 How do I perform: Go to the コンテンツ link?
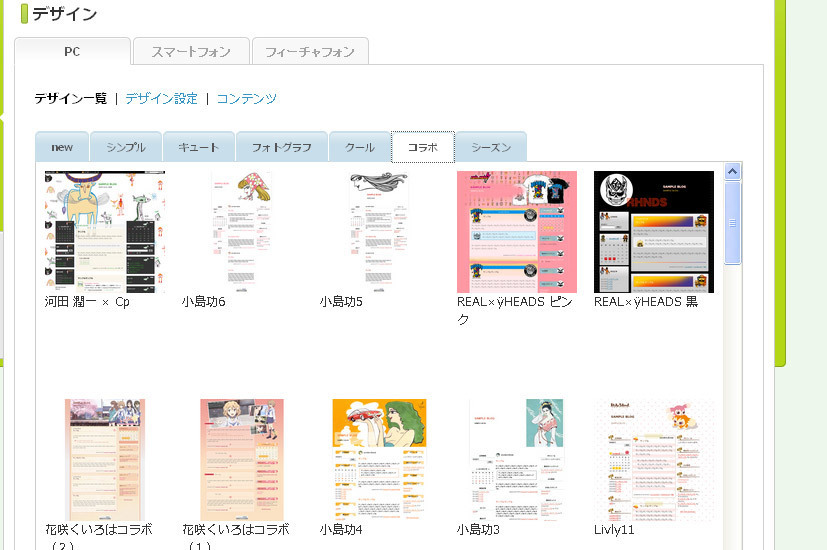[246, 99]
